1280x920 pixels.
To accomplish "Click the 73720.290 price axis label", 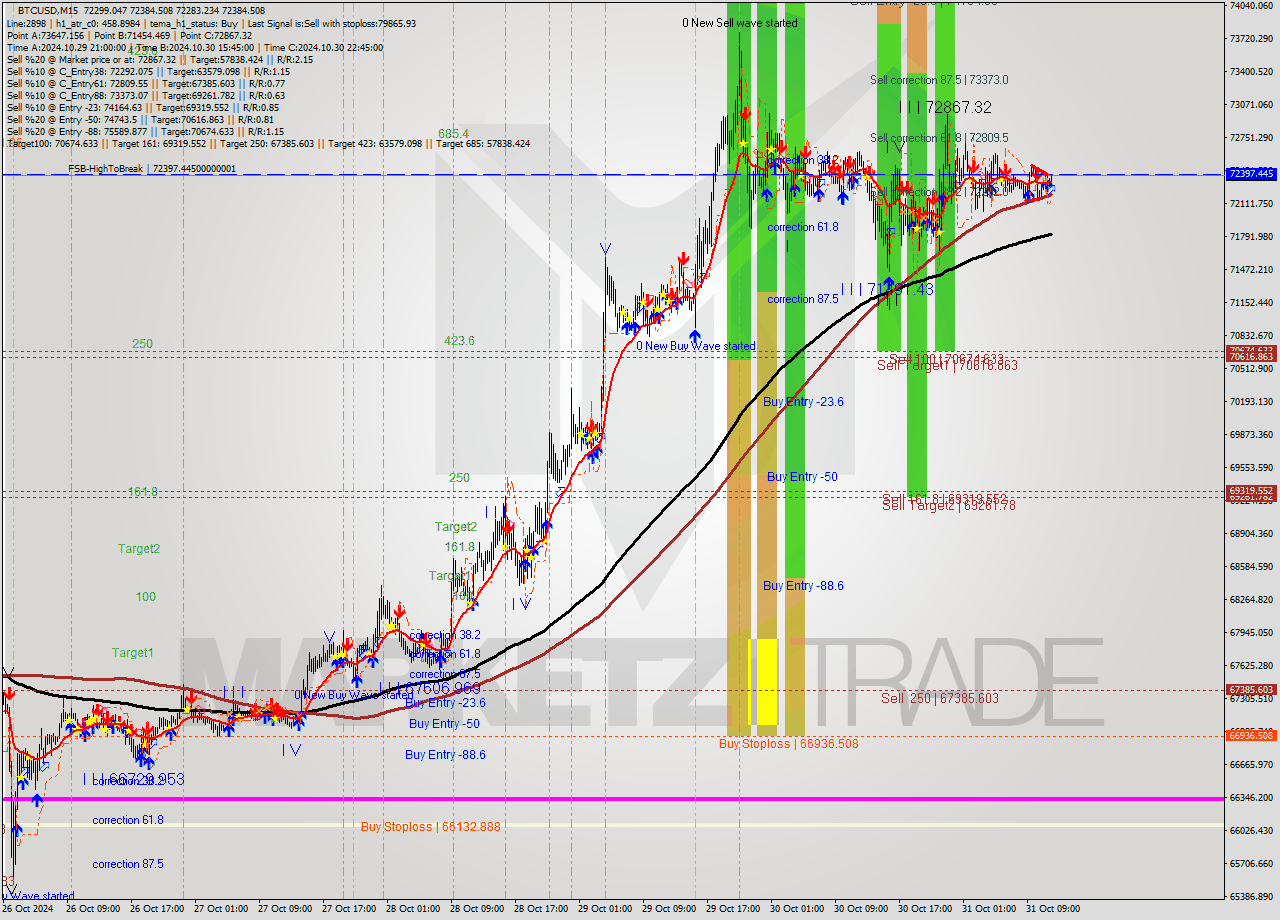I will (x=1251, y=38).
